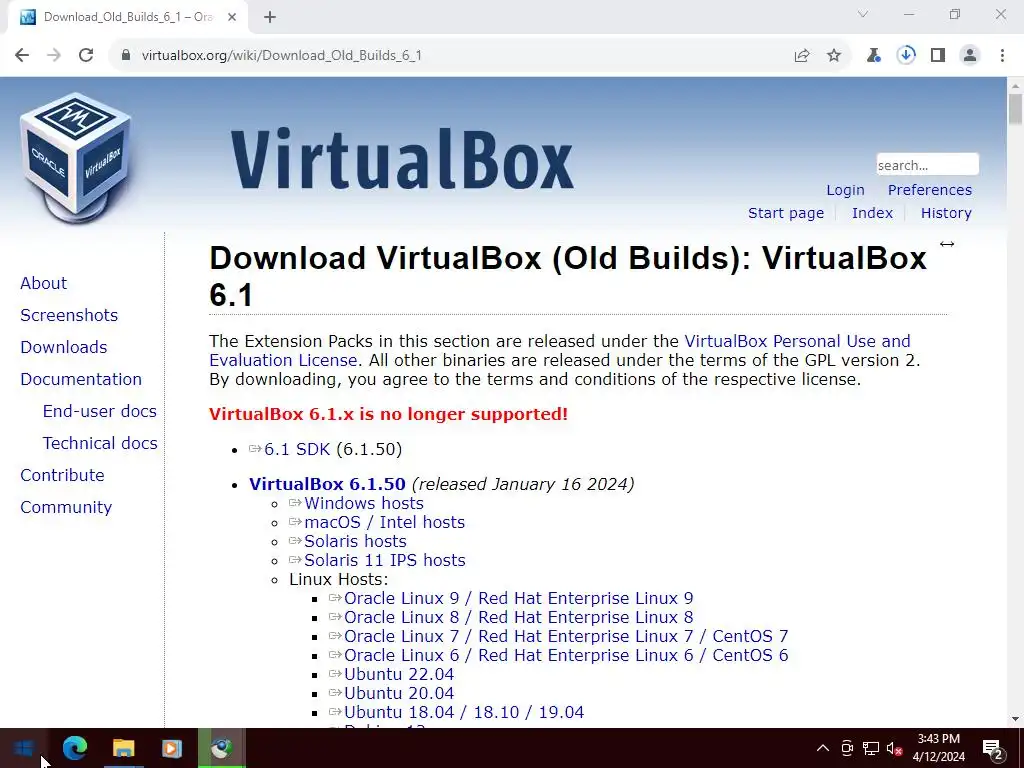Open the Chrome three-dot menu
Viewport: 1024px width, 768px height.
pyautogui.click(x=1002, y=56)
